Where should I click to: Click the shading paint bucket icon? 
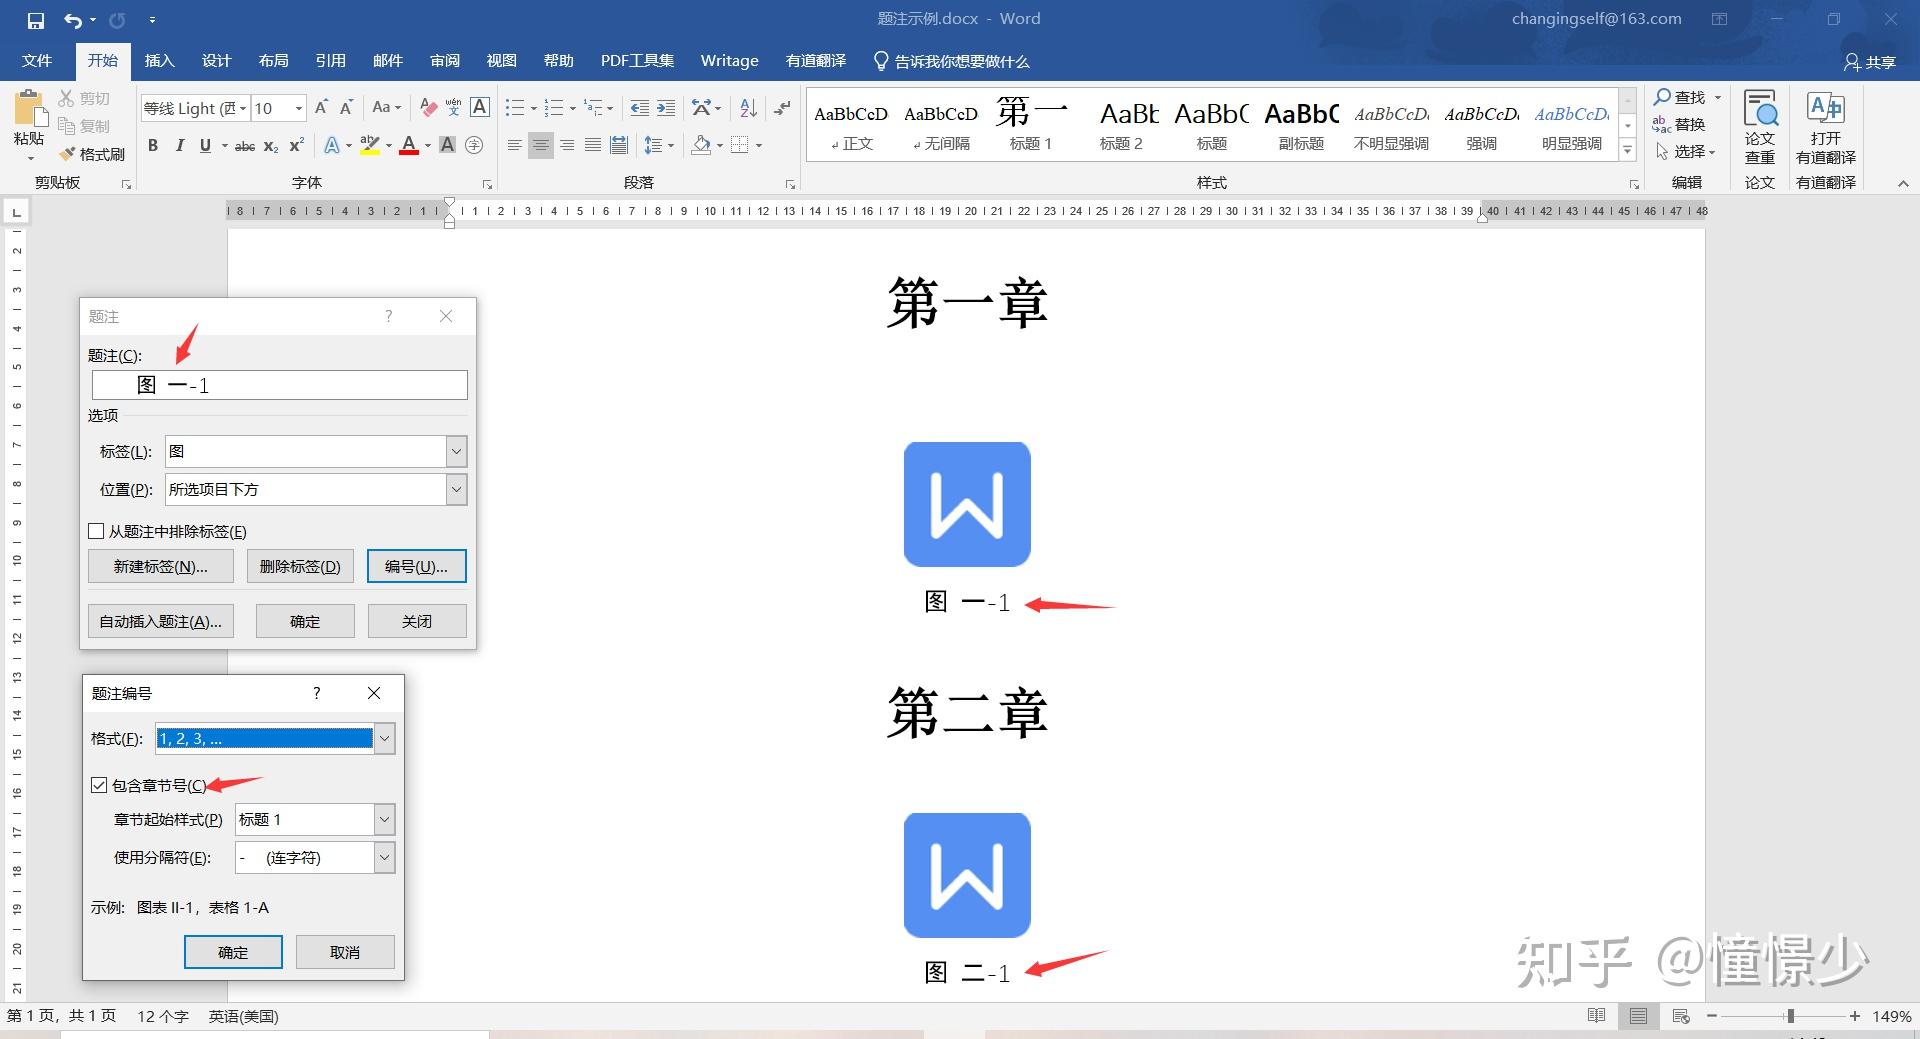tap(701, 146)
